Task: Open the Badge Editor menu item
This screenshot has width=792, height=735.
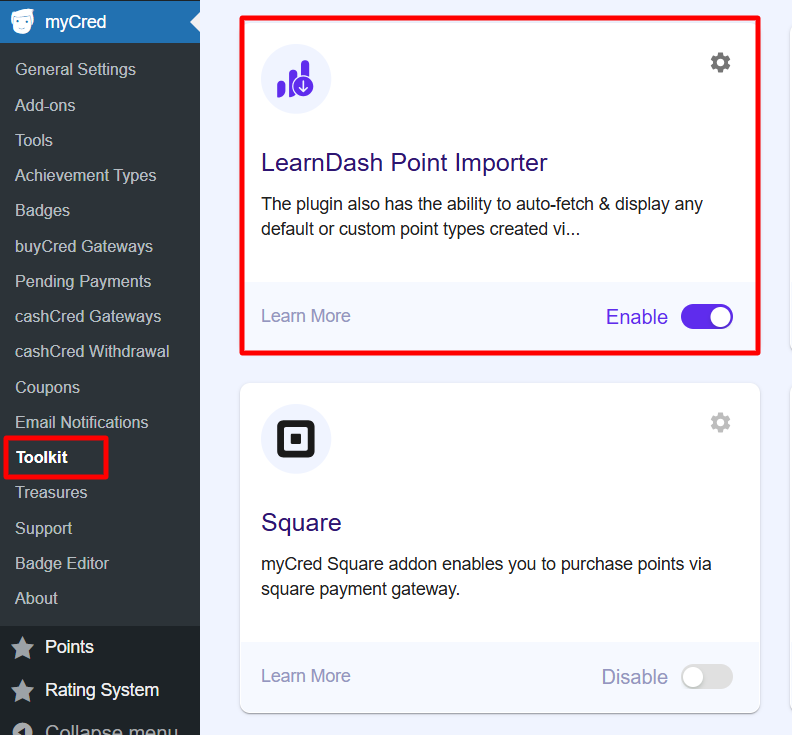Action: pyautogui.click(x=62, y=563)
